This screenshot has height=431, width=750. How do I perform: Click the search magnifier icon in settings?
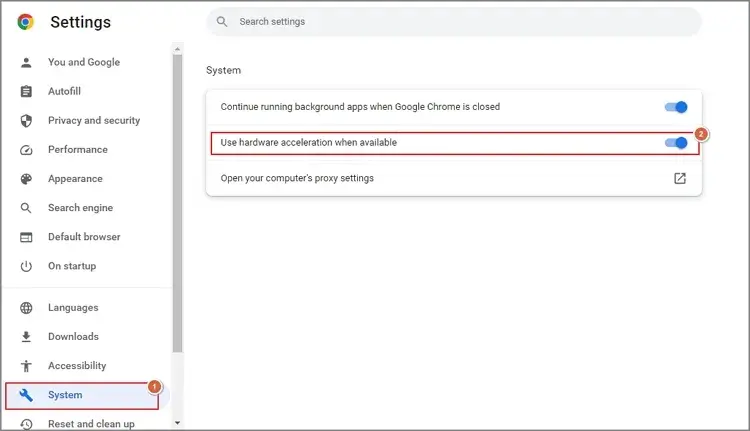pos(222,22)
